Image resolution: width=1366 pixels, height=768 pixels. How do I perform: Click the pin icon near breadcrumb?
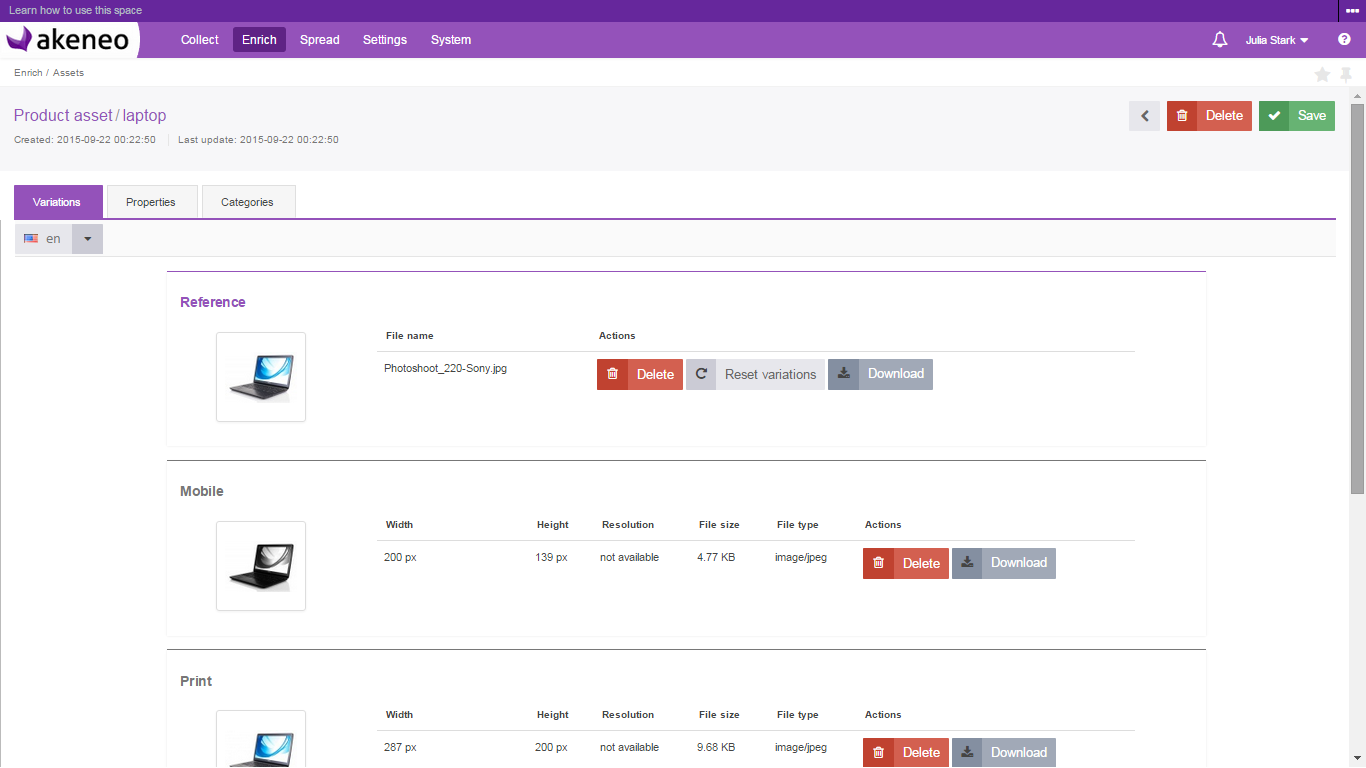pyautogui.click(x=1346, y=75)
